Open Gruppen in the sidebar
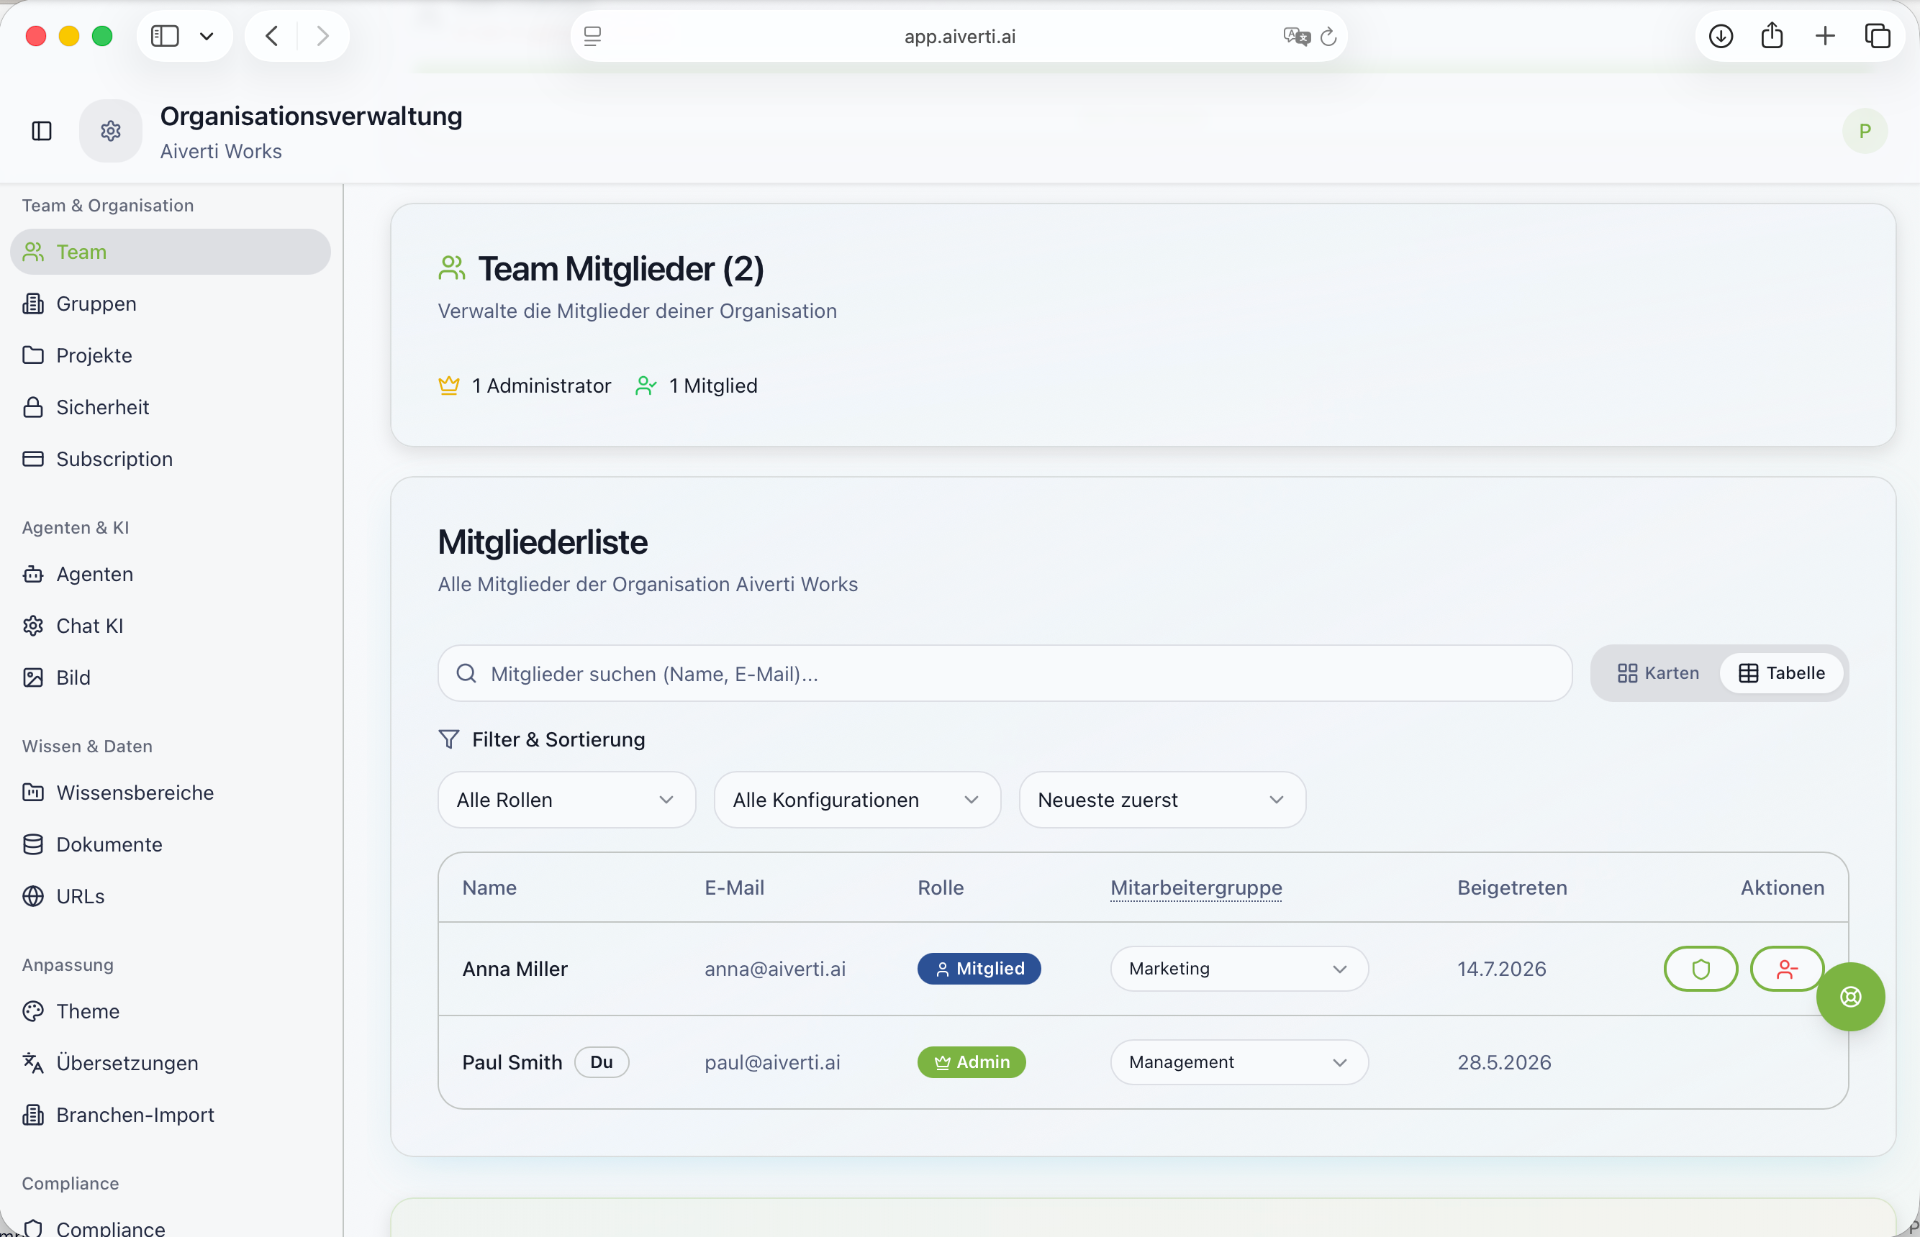This screenshot has height=1237, width=1920. 170,304
